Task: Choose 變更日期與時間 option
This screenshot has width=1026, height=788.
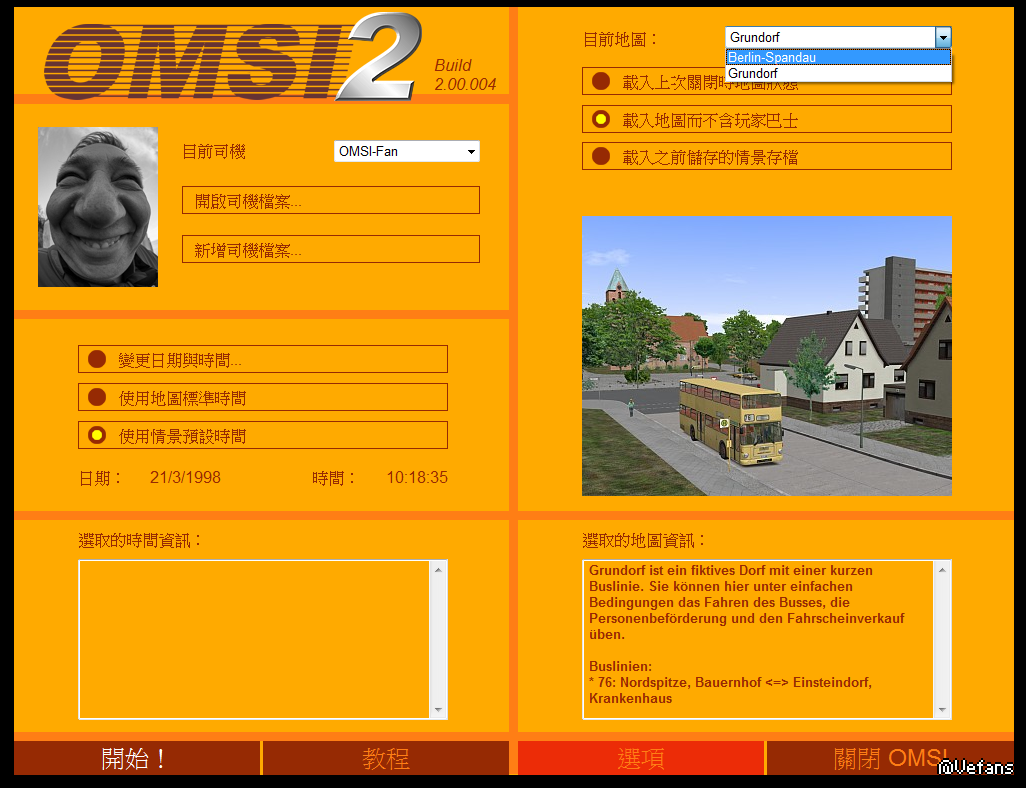Action: pos(262,359)
